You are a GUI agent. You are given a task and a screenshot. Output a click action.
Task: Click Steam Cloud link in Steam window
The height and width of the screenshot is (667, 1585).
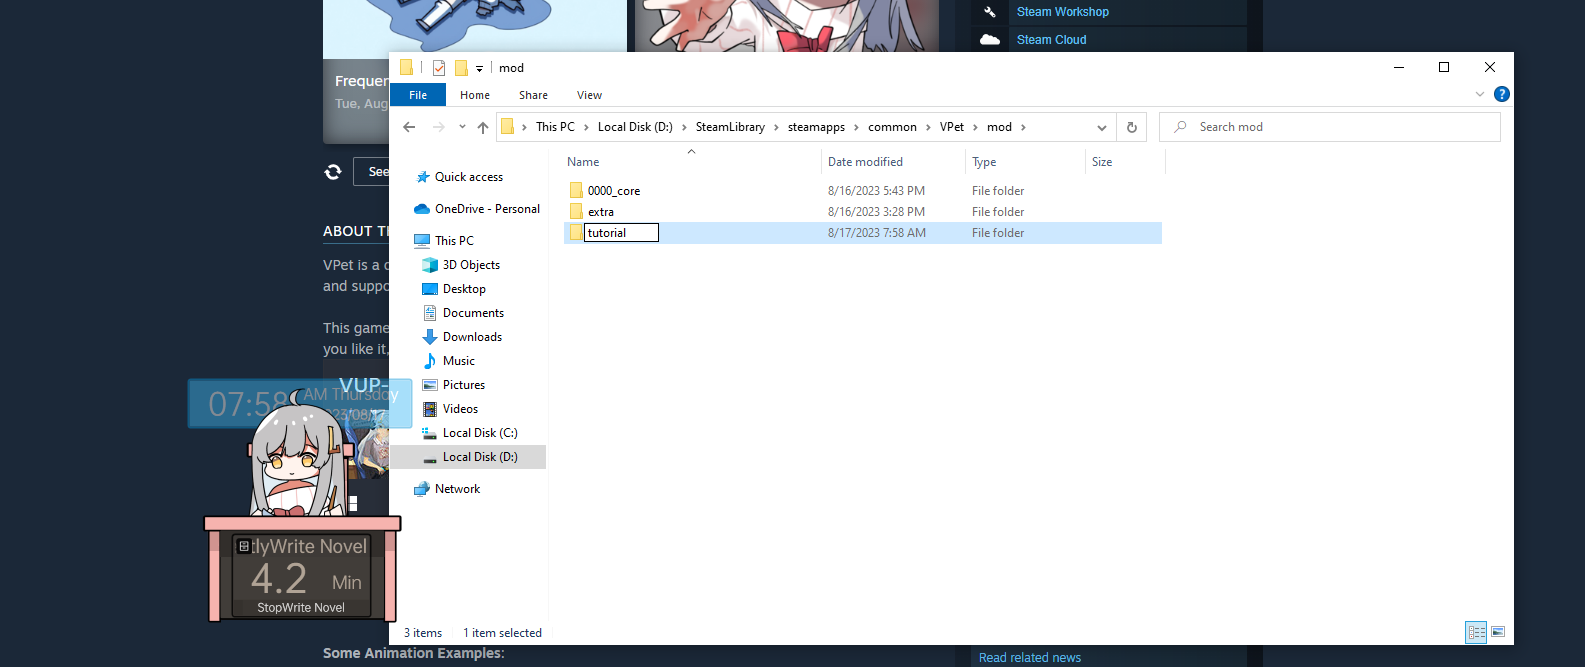coord(1051,40)
